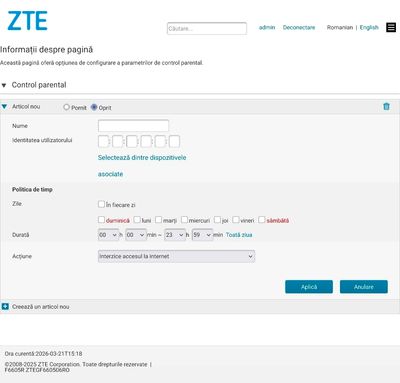Open the start hour dropdown

tap(108, 235)
